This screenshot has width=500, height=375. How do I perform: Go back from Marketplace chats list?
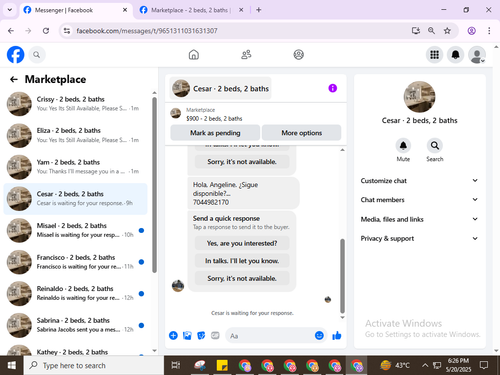coord(14,79)
